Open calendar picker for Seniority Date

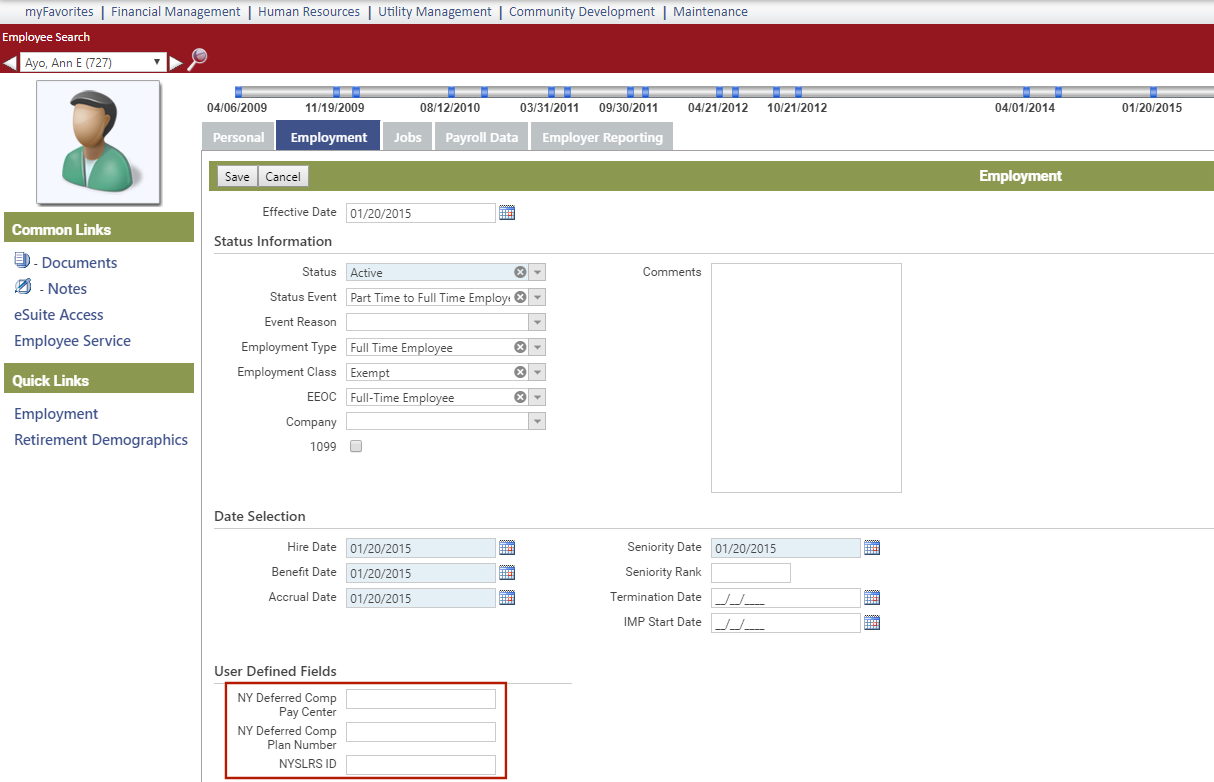pos(872,548)
